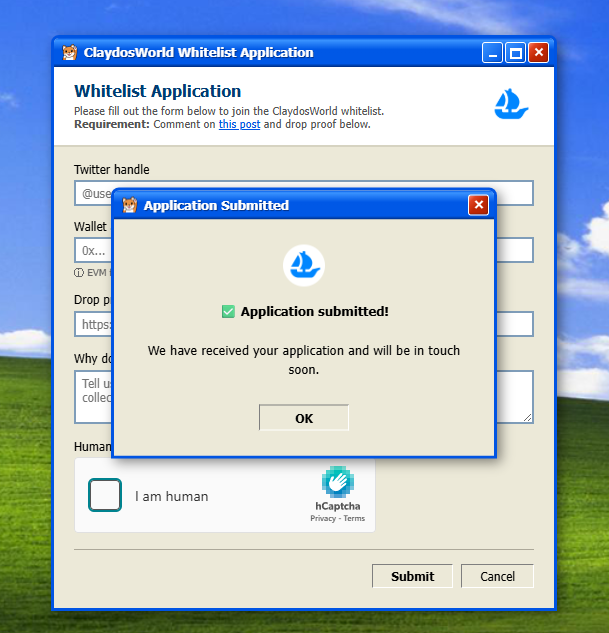Click the cat icon in dialog title bar

(130, 205)
